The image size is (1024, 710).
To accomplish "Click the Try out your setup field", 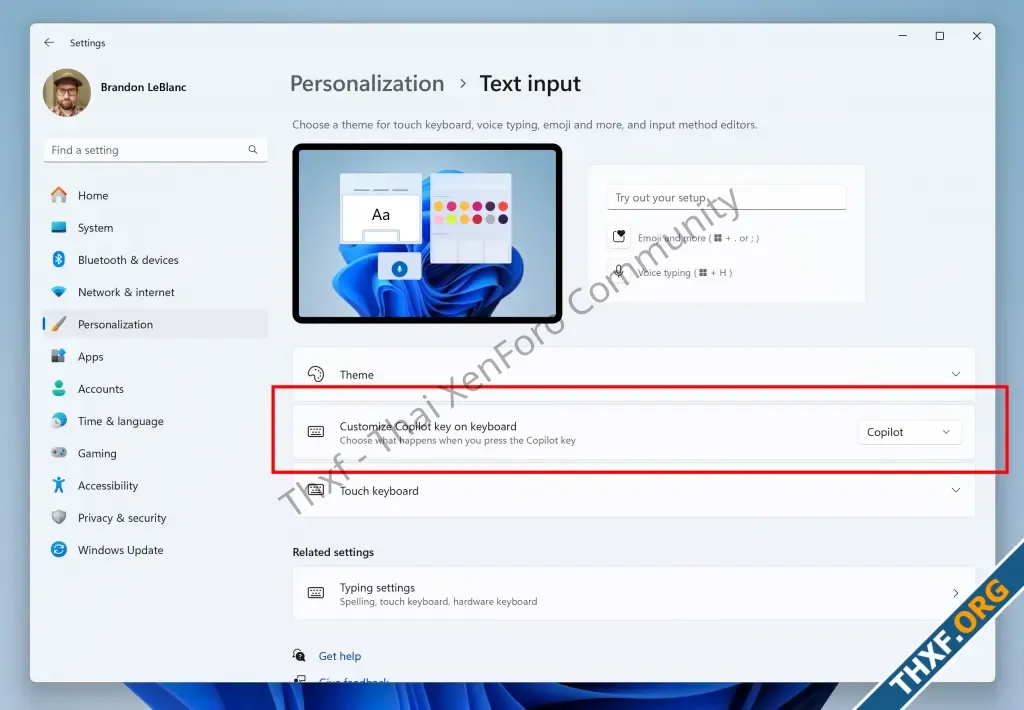I will point(726,197).
